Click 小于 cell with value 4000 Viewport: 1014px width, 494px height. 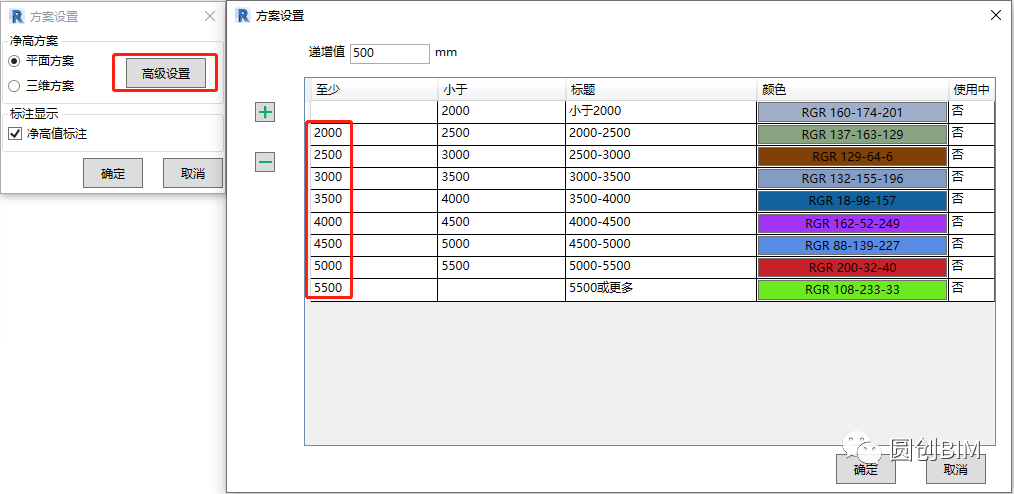pyautogui.click(x=501, y=200)
